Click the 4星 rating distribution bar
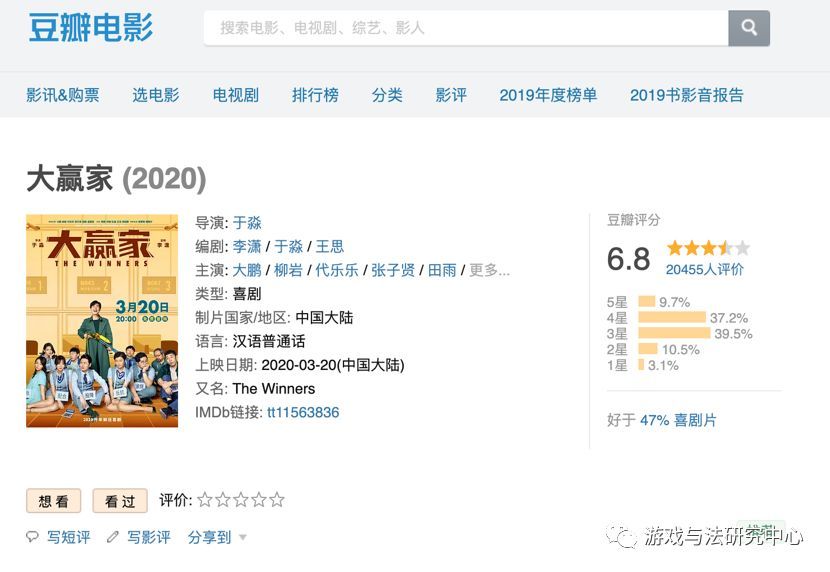The image size is (830, 572). point(672,318)
